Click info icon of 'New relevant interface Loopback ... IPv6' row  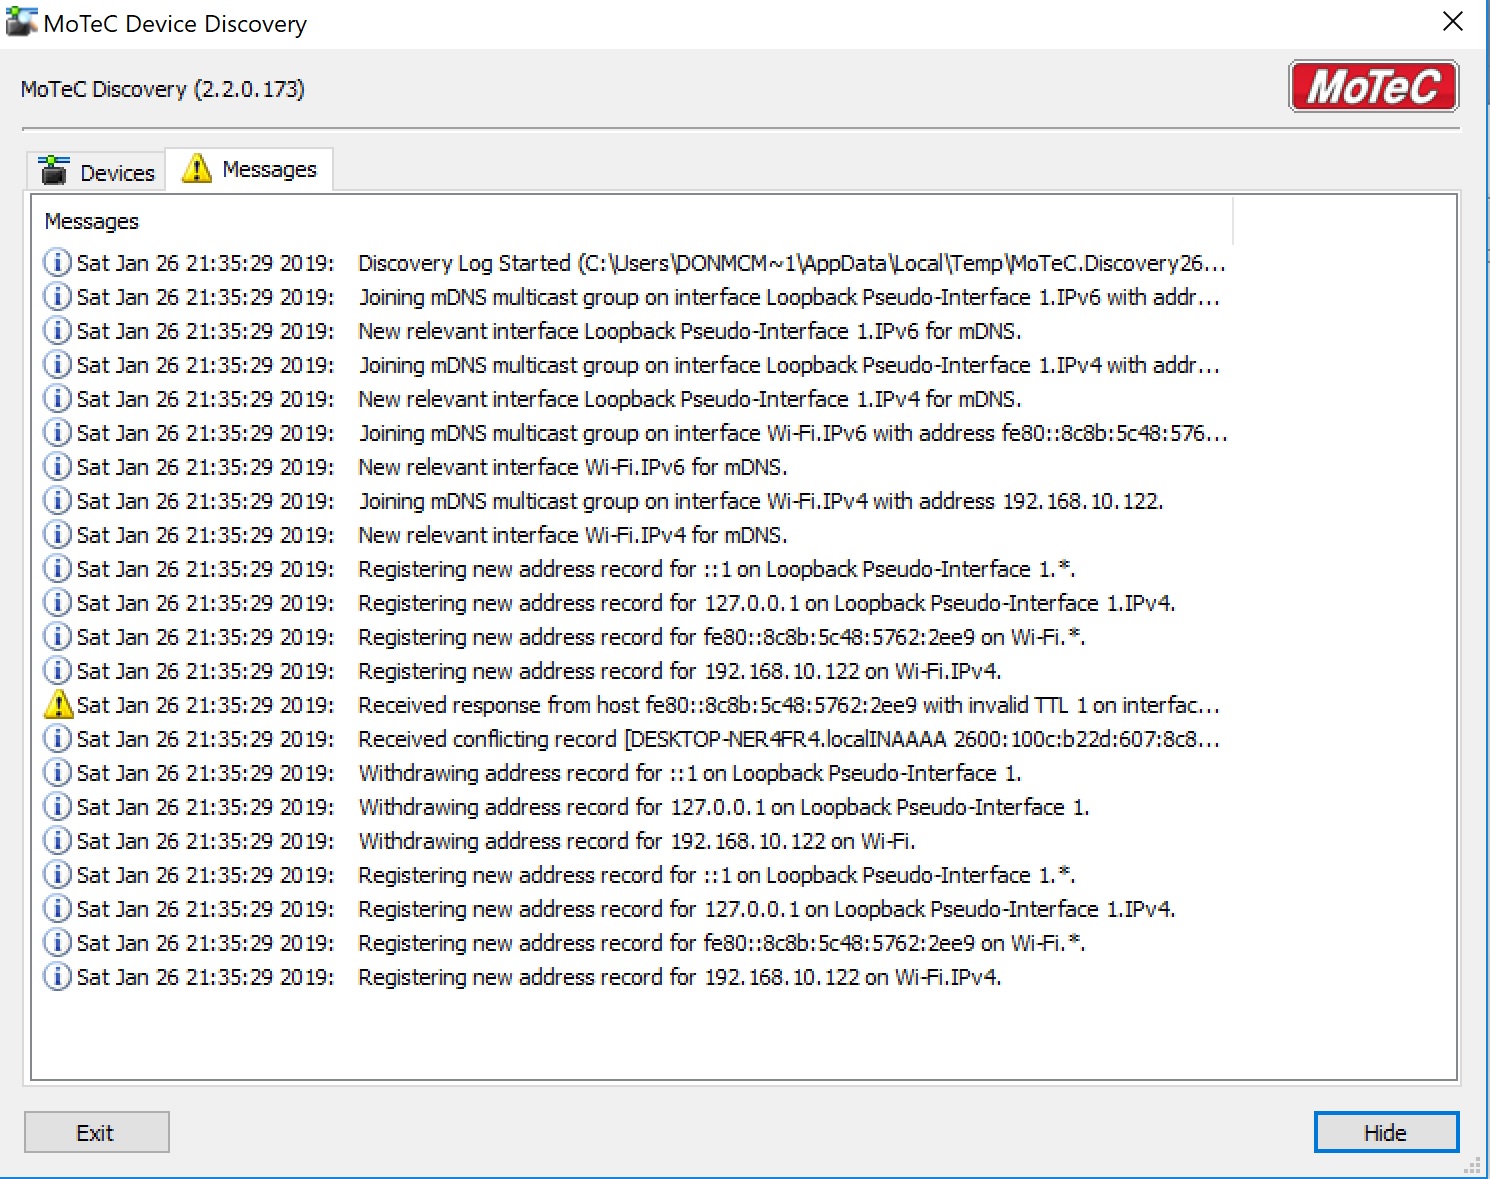point(57,330)
